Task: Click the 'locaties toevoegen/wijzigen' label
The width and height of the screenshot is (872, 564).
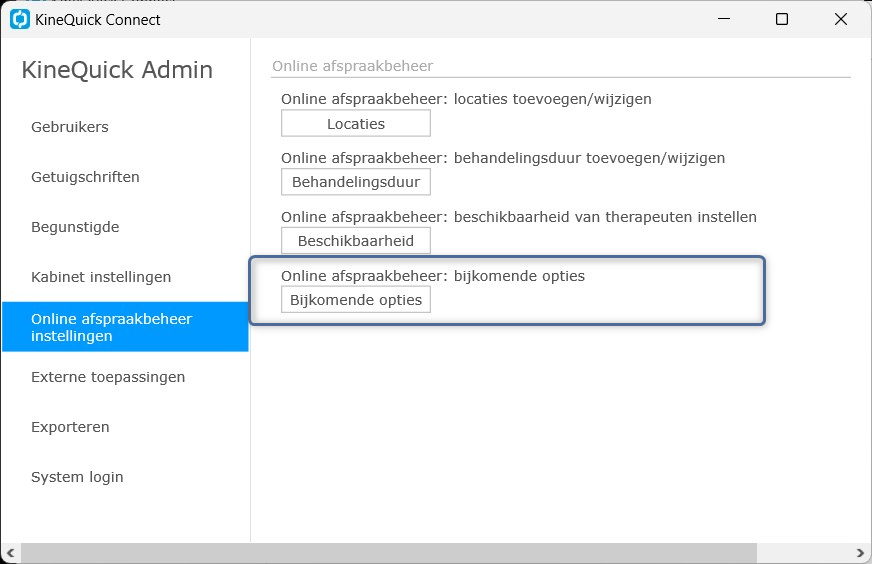Action: coord(553,99)
